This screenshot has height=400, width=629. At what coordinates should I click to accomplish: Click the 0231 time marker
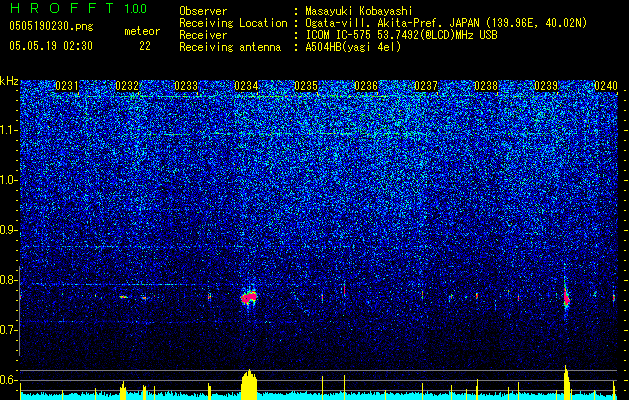click(x=67, y=86)
